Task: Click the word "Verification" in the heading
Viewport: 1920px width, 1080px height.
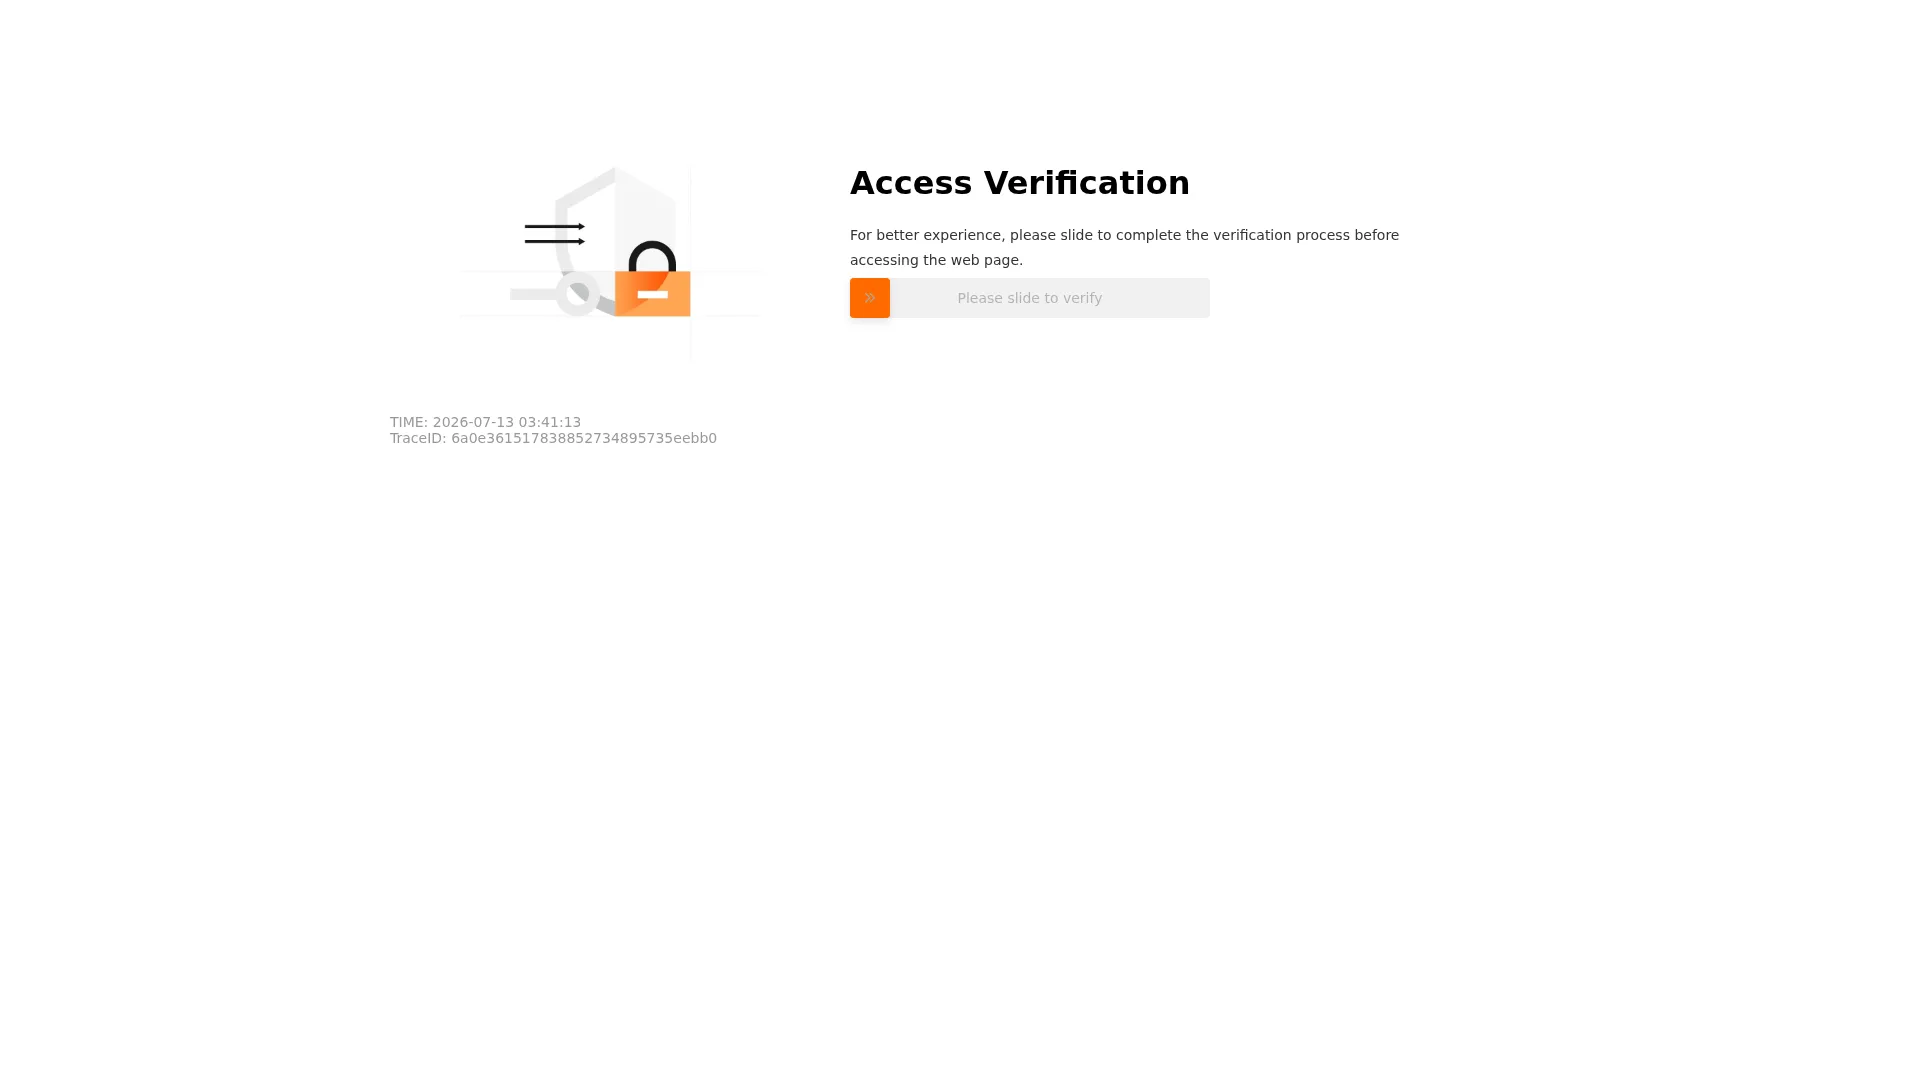Action: pos(1087,183)
